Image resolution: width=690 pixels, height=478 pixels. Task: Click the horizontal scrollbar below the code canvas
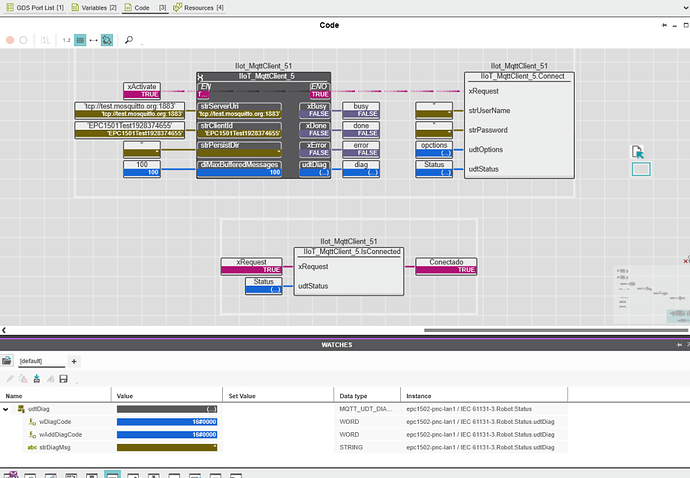[x=556, y=330]
